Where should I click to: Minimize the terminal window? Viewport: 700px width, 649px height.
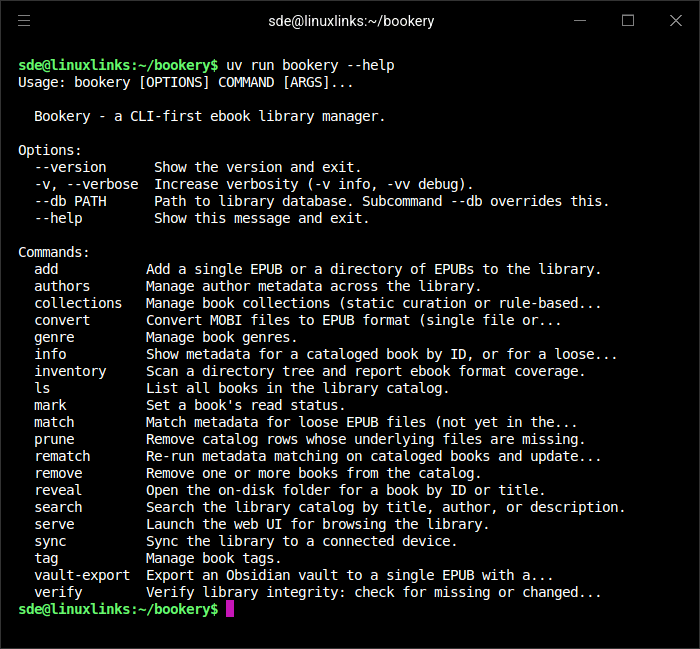coord(579,21)
